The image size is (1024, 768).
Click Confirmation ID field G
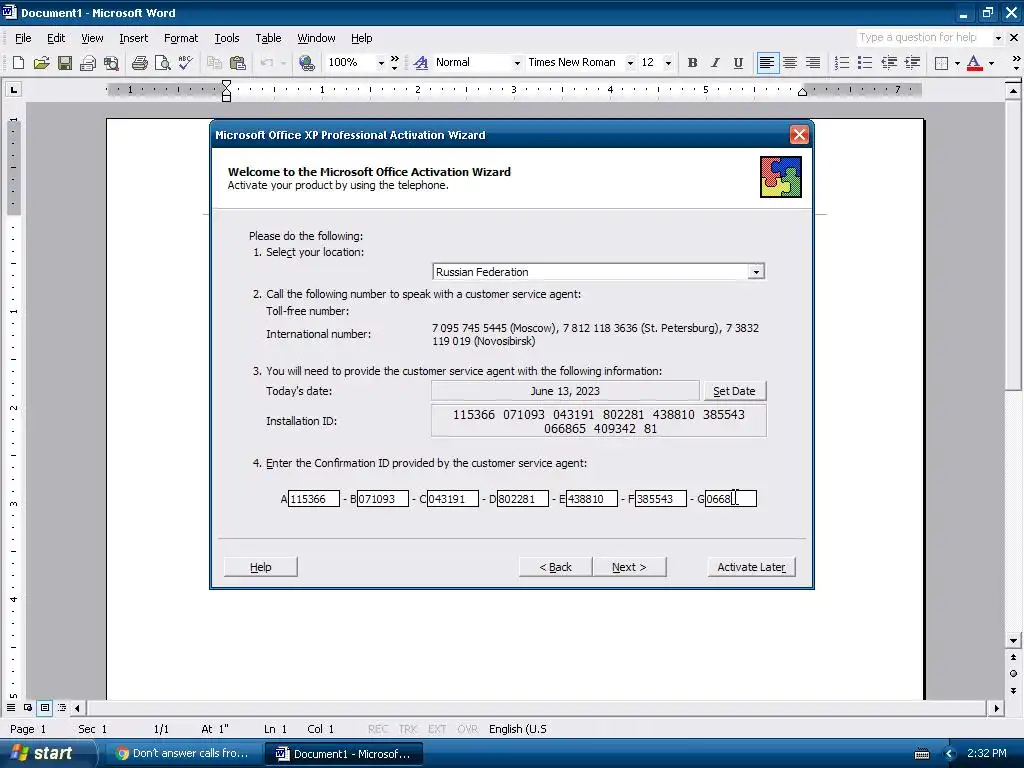click(x=731, y=499)
